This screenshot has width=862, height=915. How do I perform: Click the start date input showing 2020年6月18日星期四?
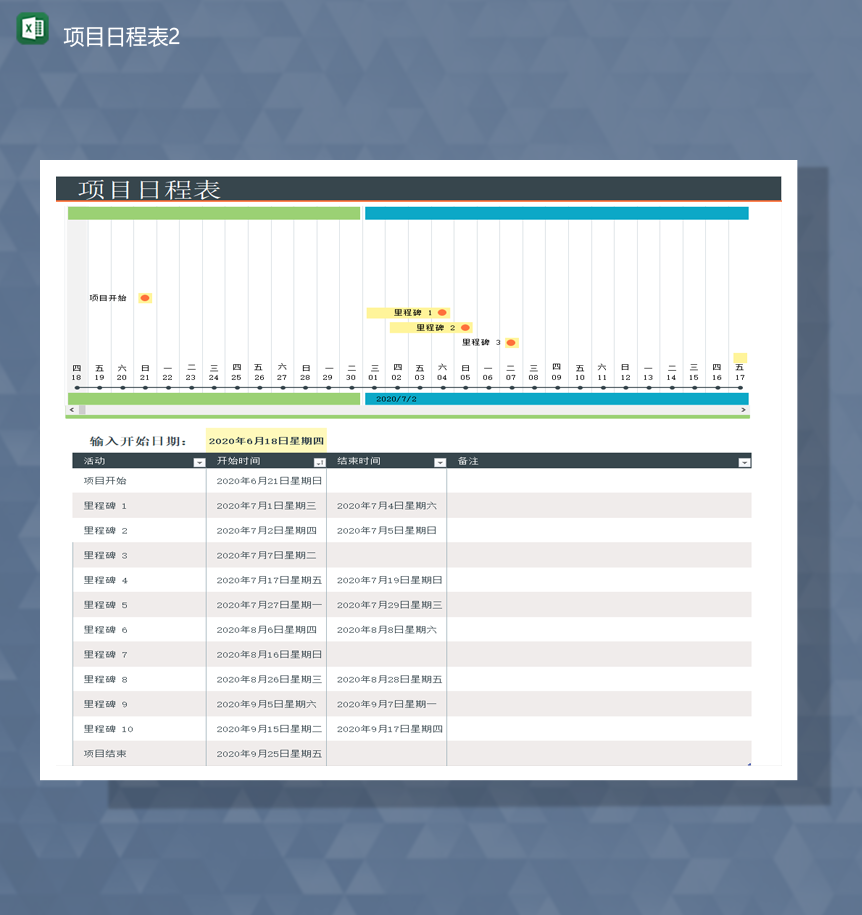(x=265, y=439)
